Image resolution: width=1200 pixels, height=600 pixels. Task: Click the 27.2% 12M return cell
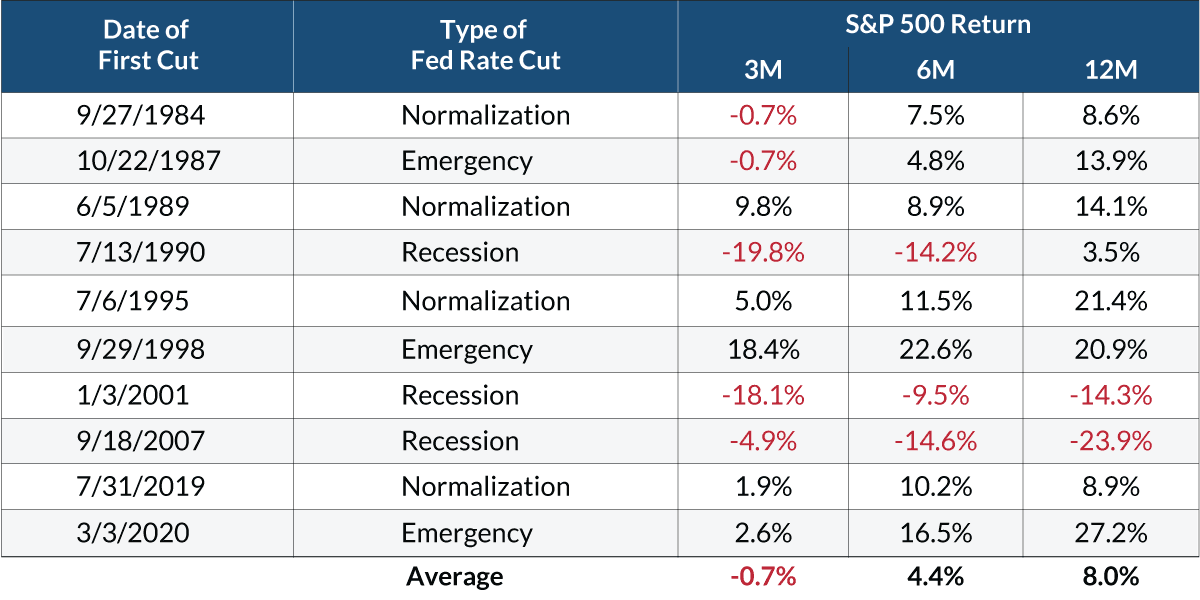(1110, 533)
